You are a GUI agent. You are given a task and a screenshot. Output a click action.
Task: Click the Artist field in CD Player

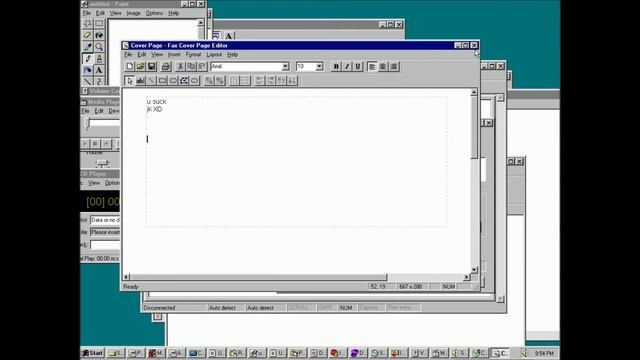point(105,220)
